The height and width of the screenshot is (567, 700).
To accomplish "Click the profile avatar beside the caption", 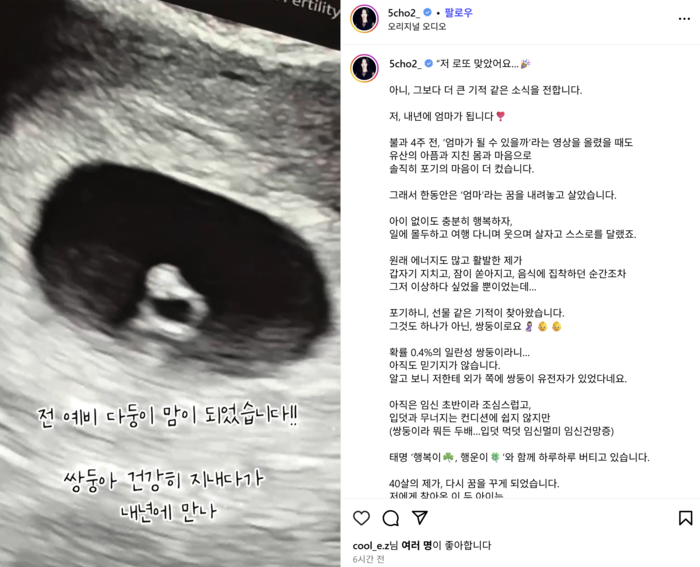I will 364,68.
